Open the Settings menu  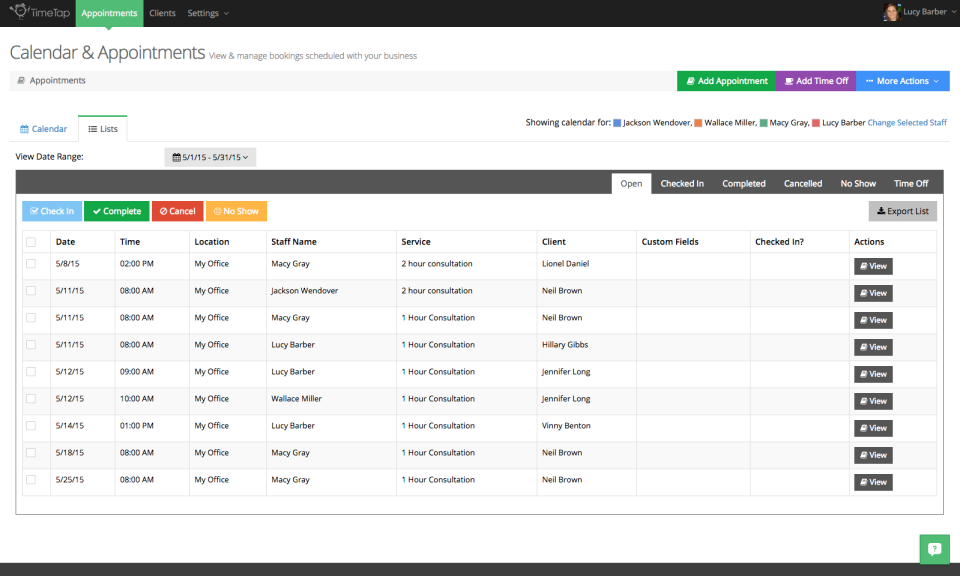(x=208, y=13)
